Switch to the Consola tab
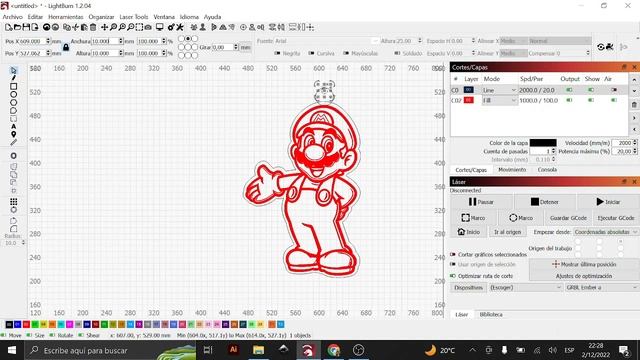 [547, 169]
